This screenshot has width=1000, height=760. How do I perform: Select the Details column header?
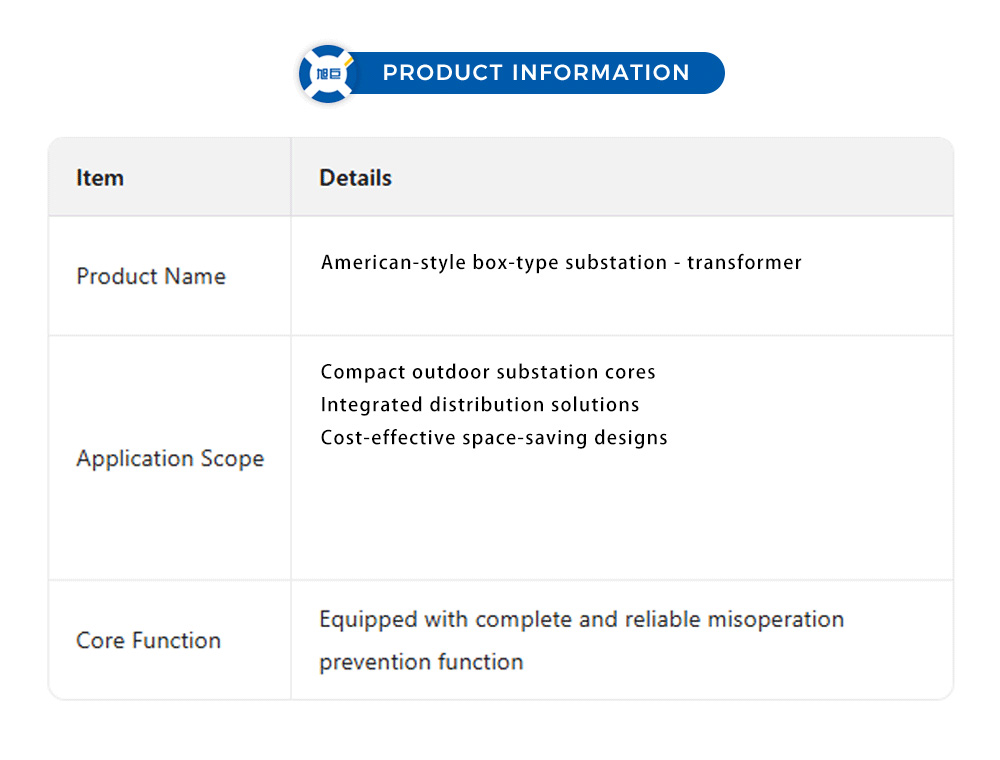coord(355,178)
